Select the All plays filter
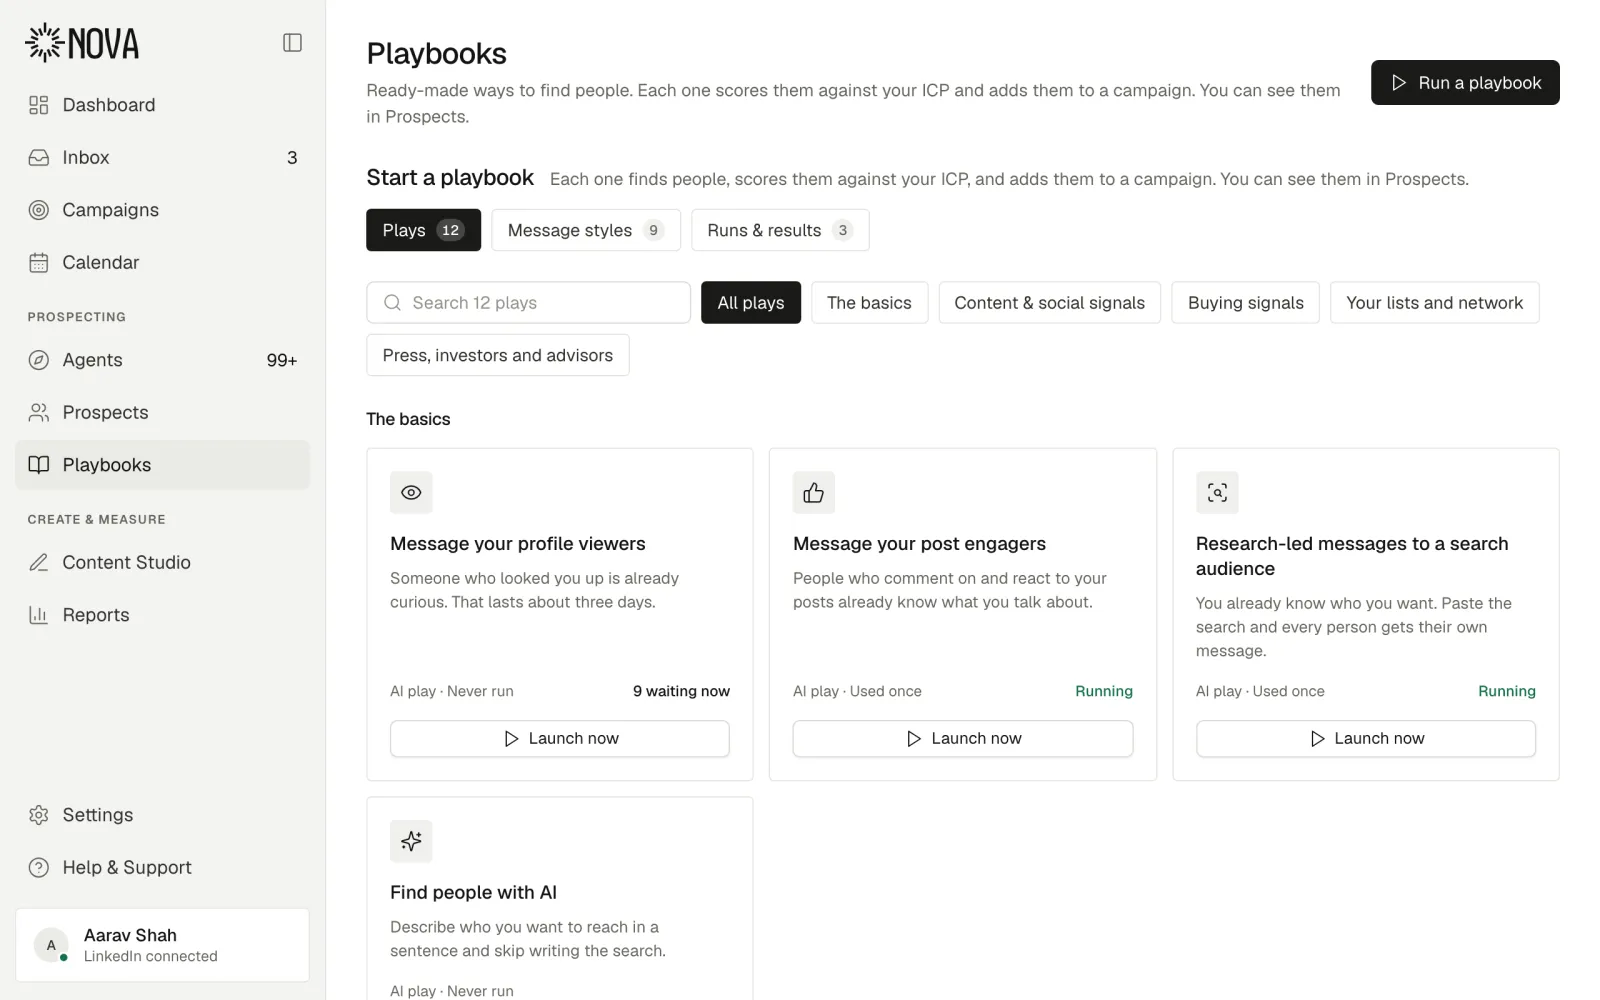Viewport: 1600px width, 1000px height. (751, 303)
